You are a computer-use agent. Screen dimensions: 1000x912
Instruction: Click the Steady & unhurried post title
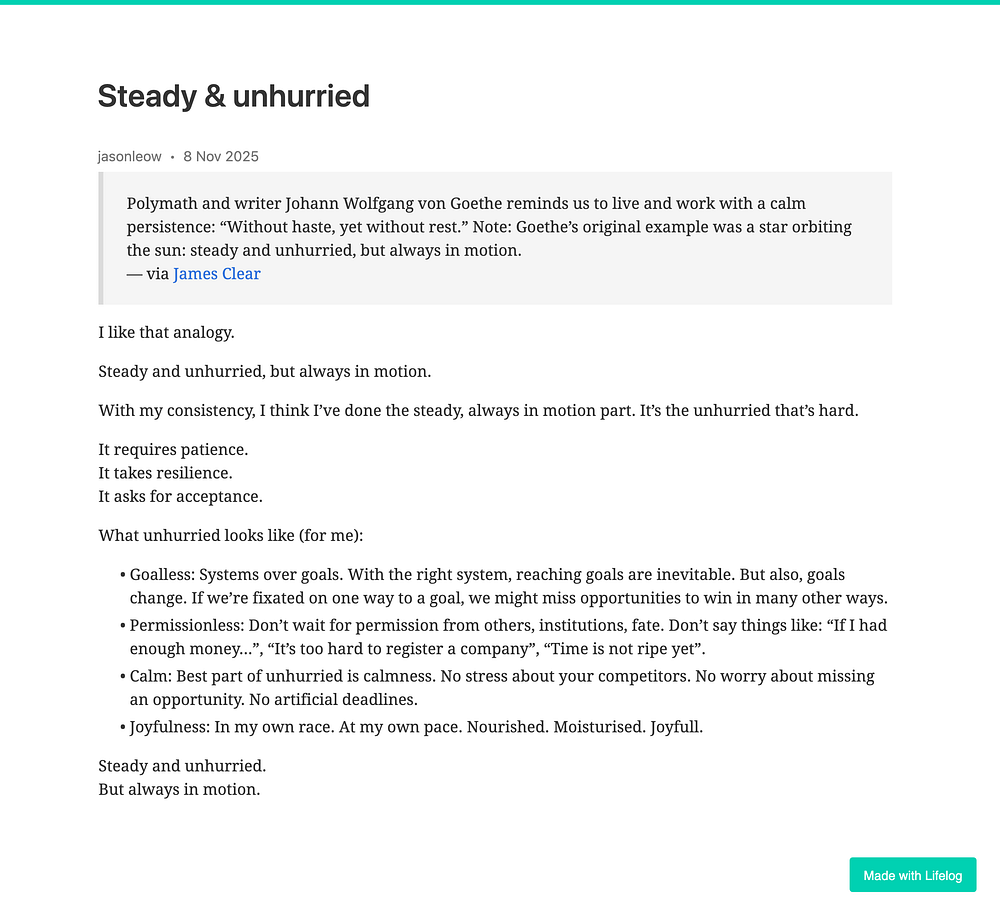[233, 96]
